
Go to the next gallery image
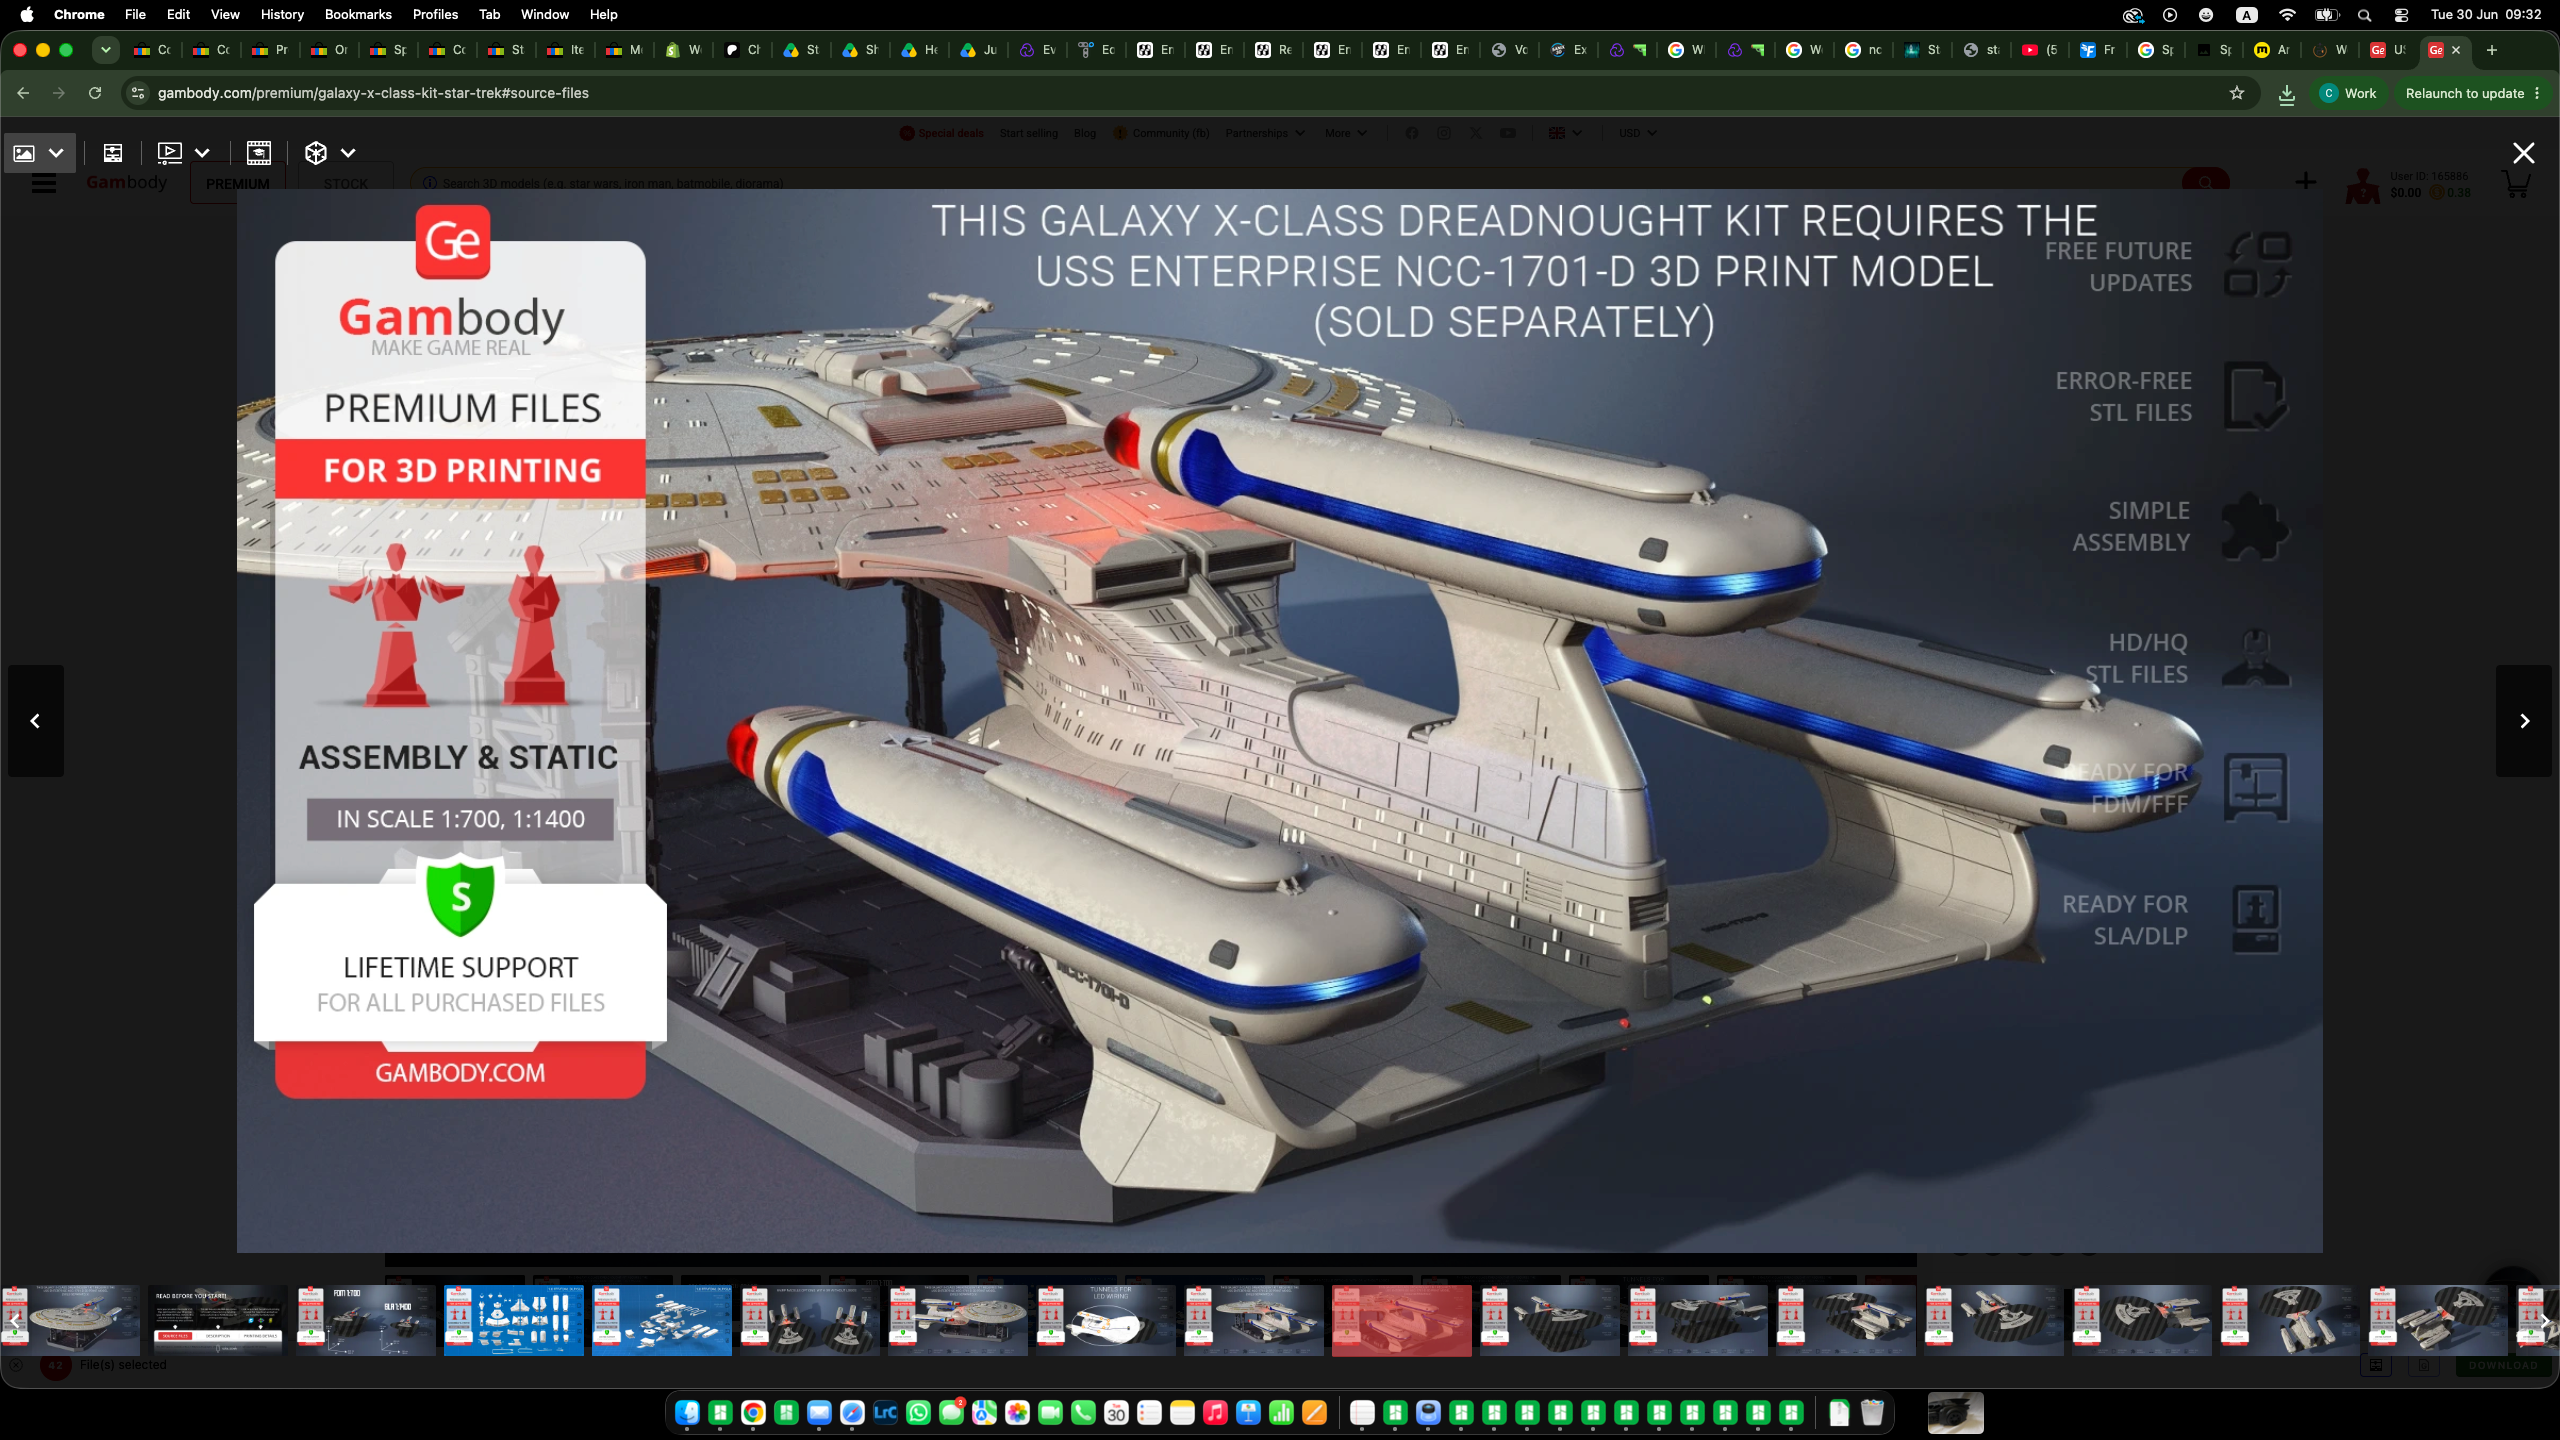coord(2524,721)
